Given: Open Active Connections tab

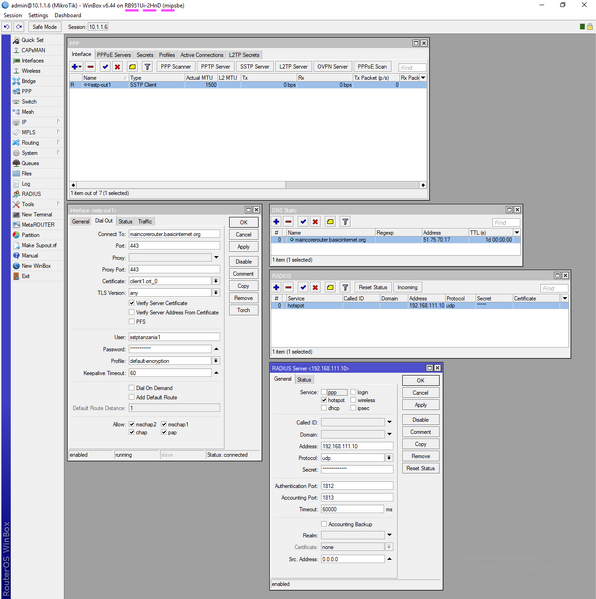Looking at the screenshot, I should 202,55.
